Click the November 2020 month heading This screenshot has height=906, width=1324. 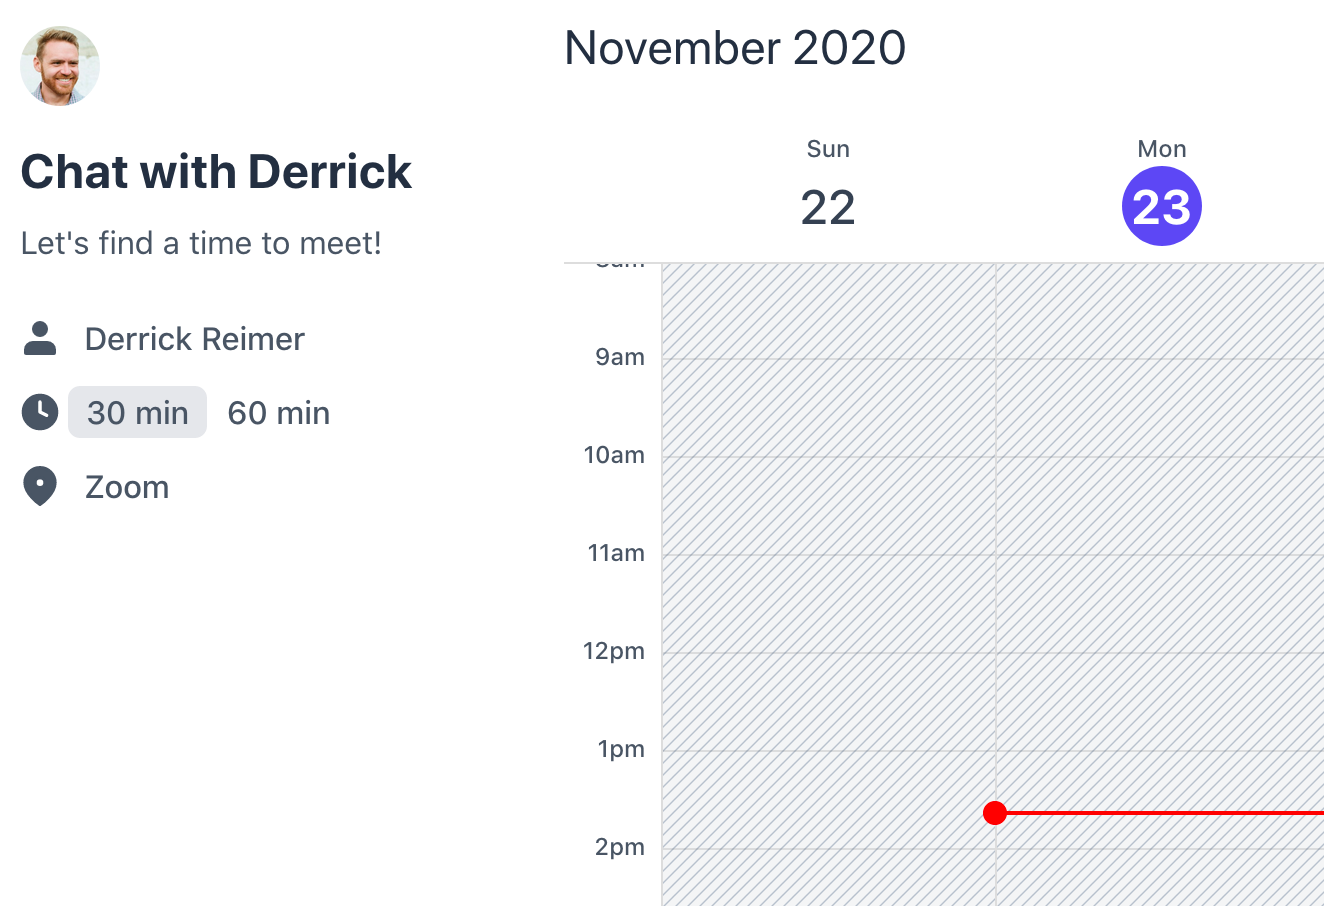735,48
